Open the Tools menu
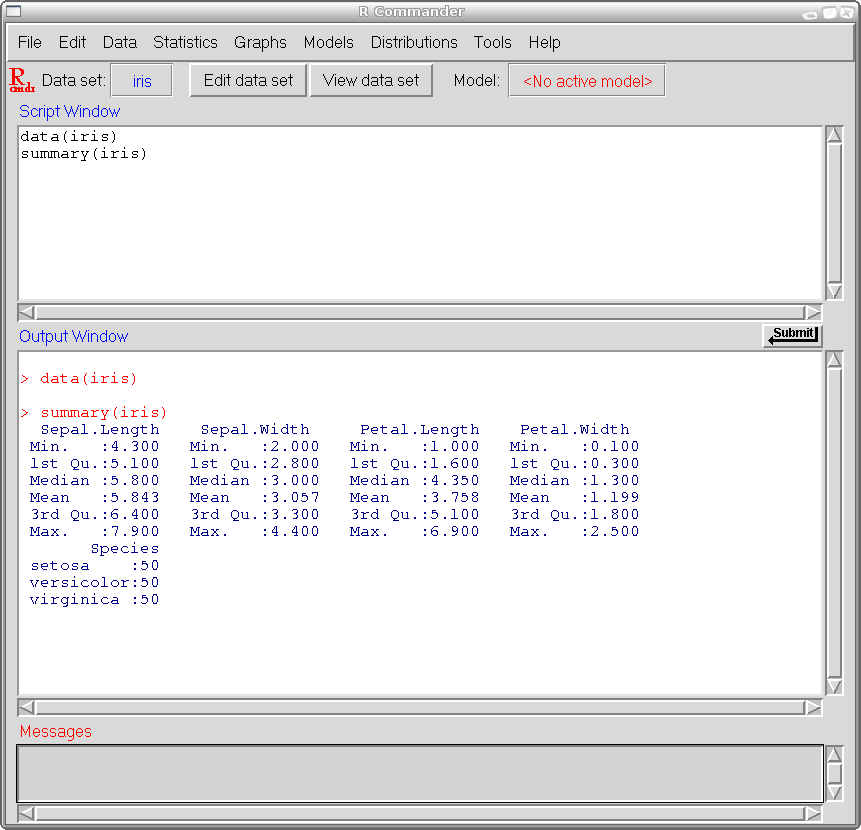This screenshot has width=861, height=830. (x=492, y=42)
